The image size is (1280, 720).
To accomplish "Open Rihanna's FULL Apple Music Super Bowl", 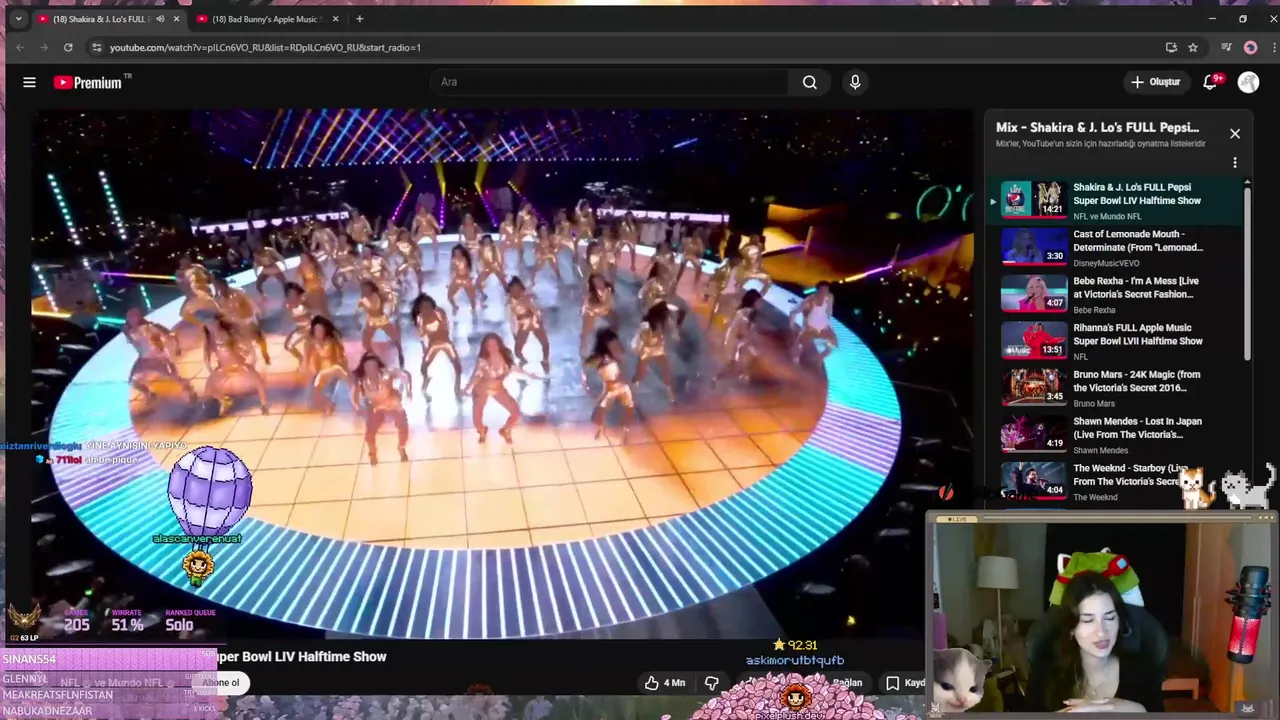I will [x=1115, y=340].
